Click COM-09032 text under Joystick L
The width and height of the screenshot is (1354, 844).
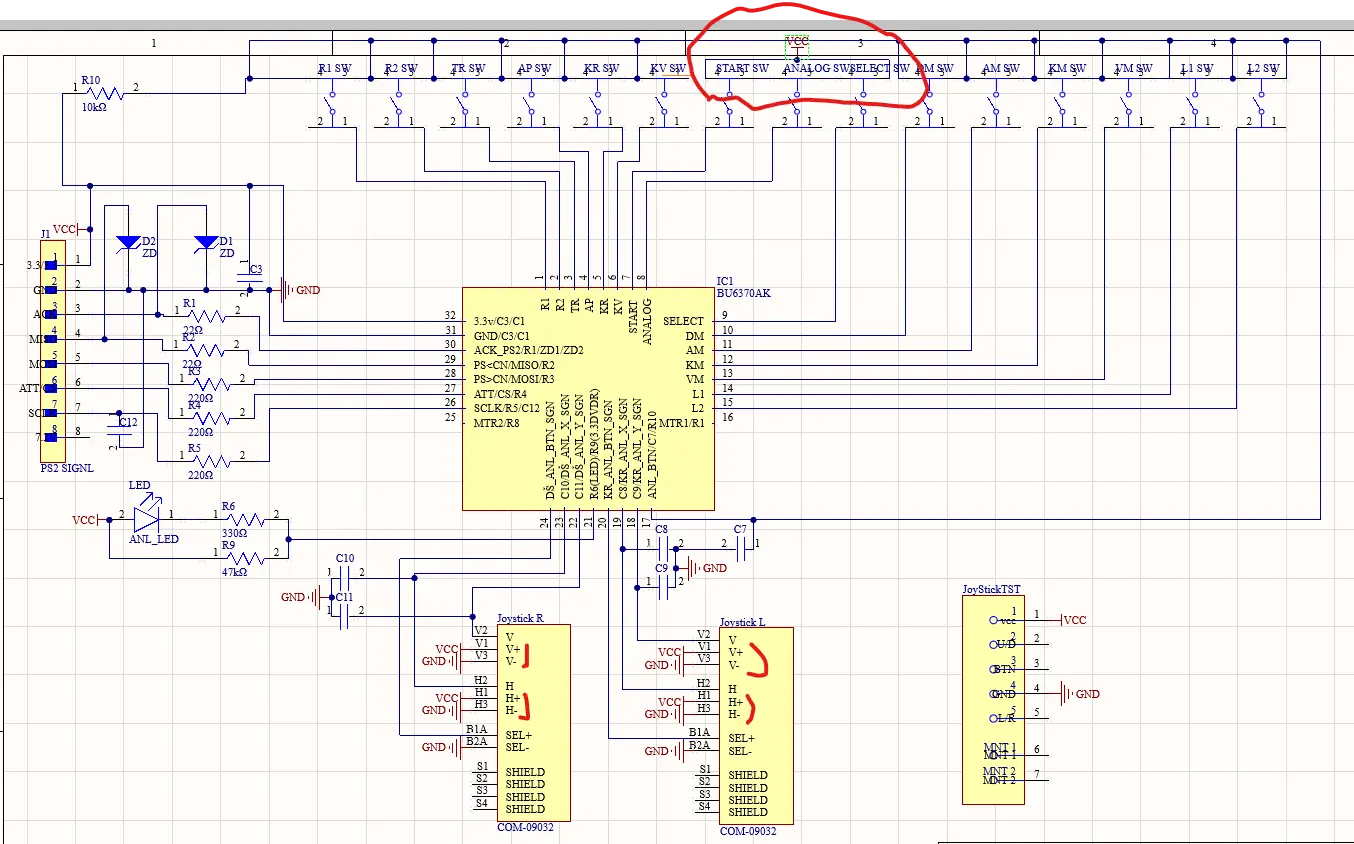pyautogui.click(x=748, y=831)
